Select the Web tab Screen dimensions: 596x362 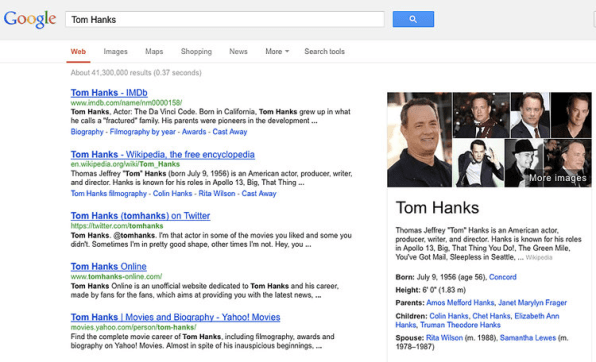78,51
